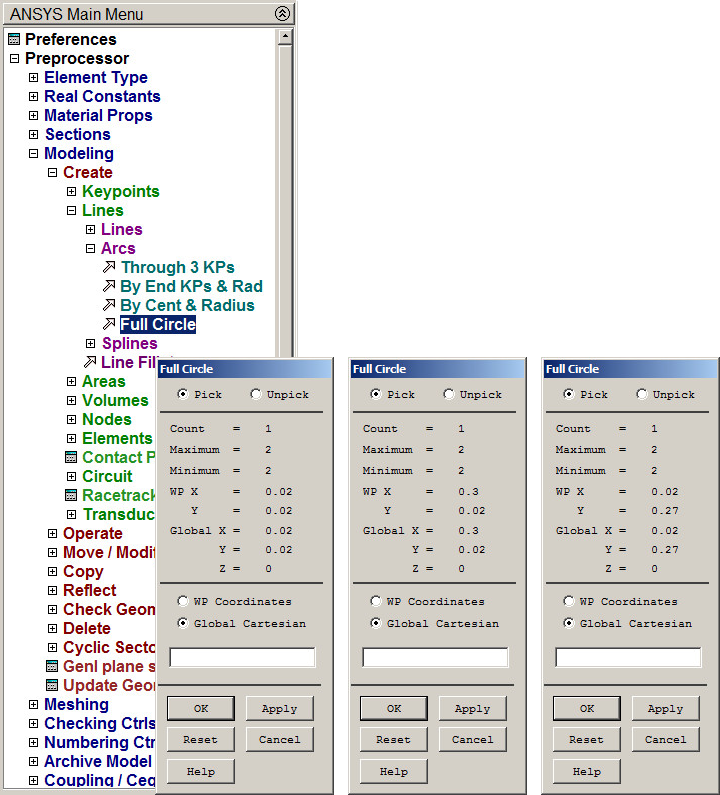Open the Material Props menu item
The height and width of the screenshot is (795, 720).
coord(98,115)
